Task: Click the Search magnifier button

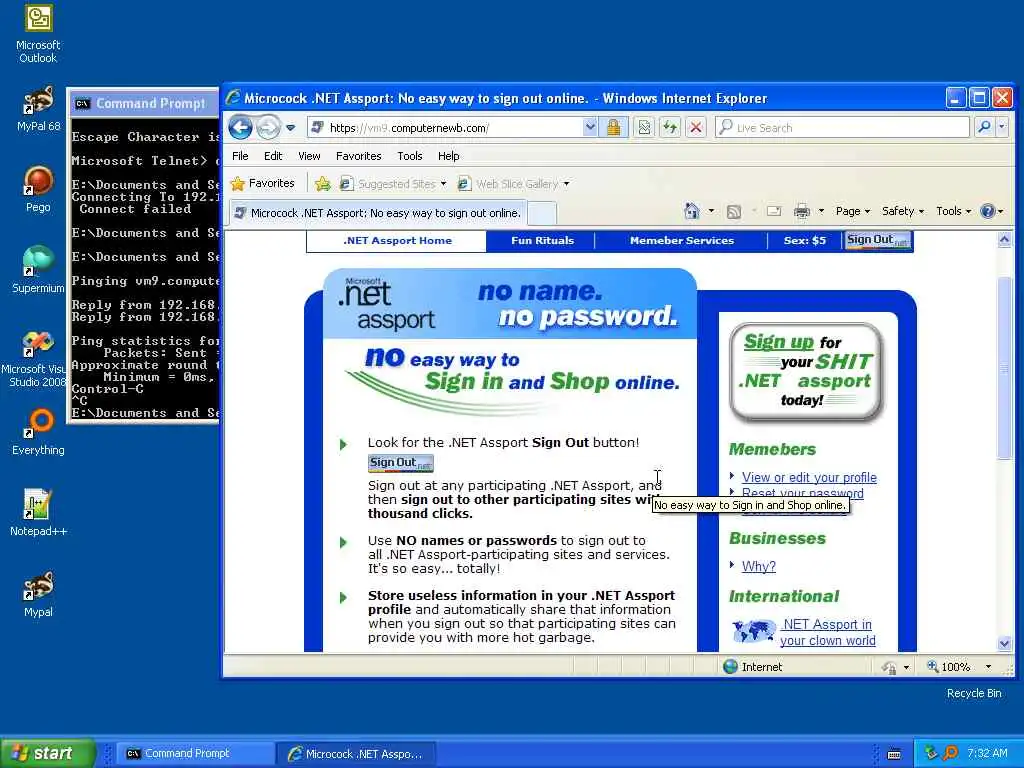Action: 984,127
